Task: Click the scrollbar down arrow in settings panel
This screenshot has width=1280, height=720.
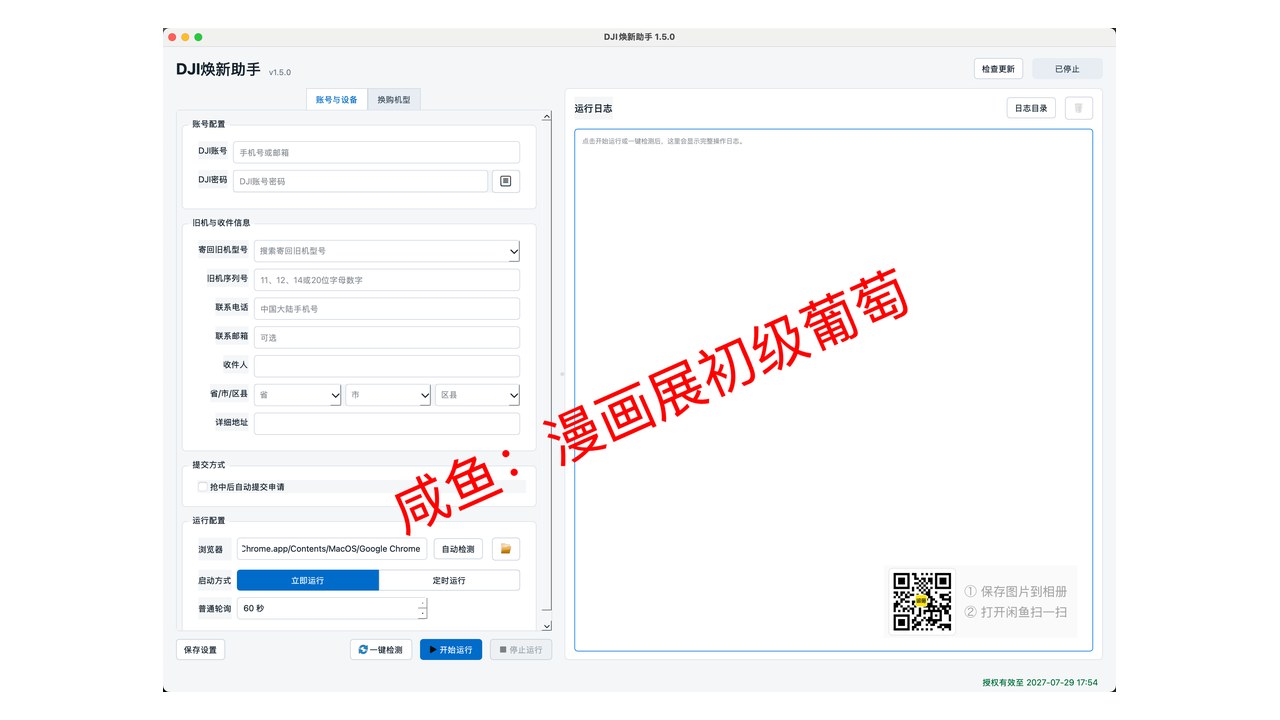Action: pyautogui.click(x=546, y=626)
